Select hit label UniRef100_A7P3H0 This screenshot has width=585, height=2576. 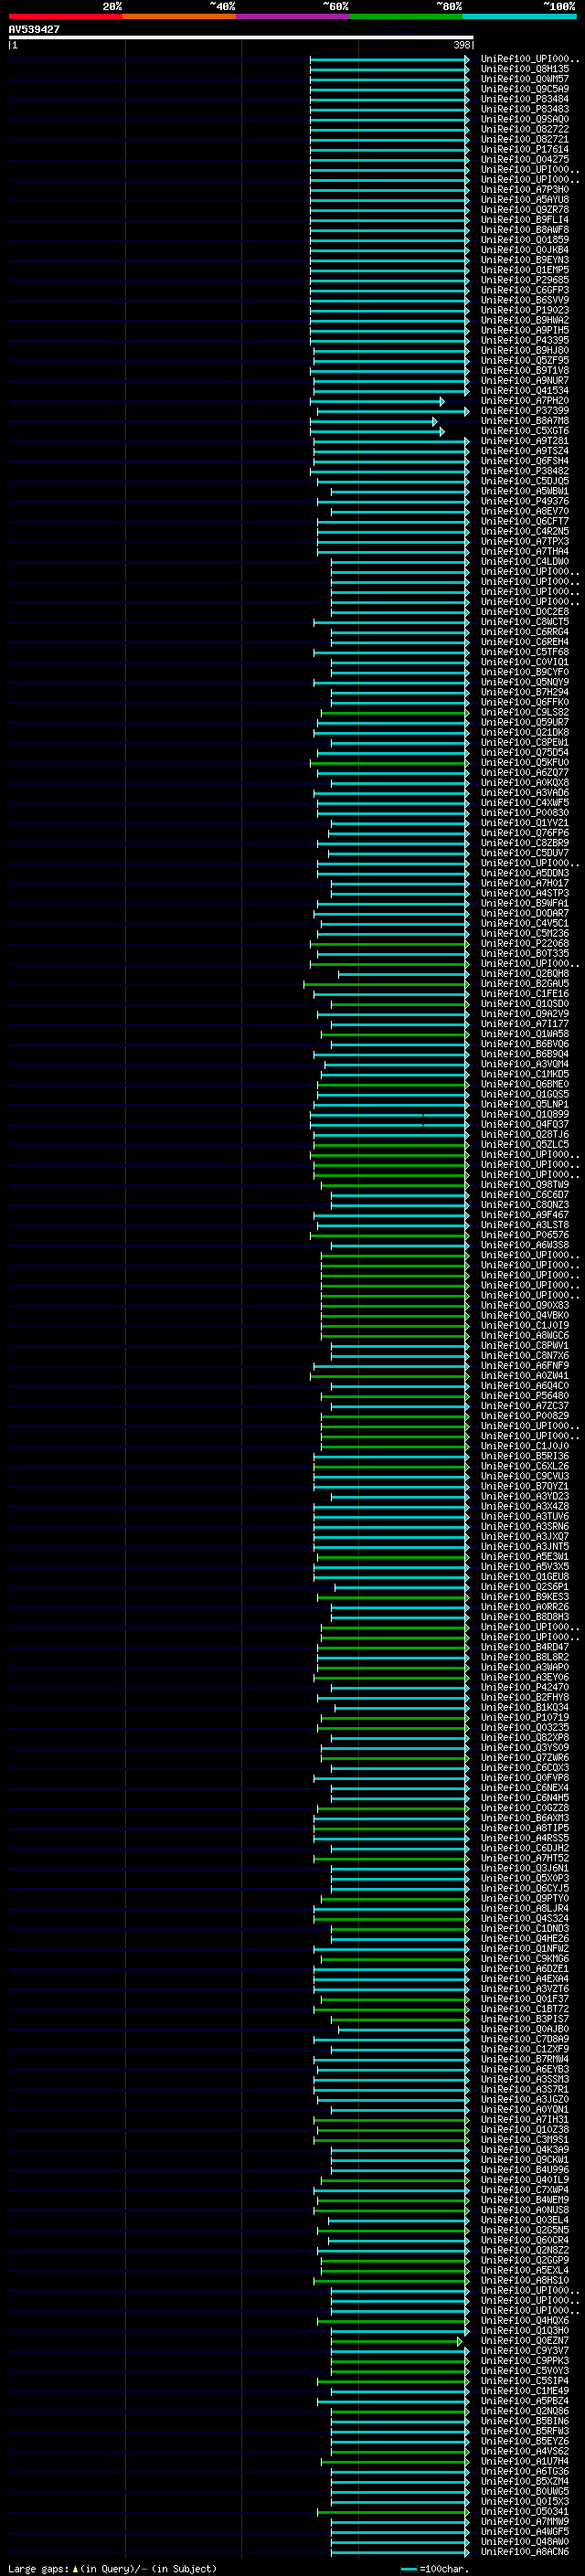pos(525,189)
